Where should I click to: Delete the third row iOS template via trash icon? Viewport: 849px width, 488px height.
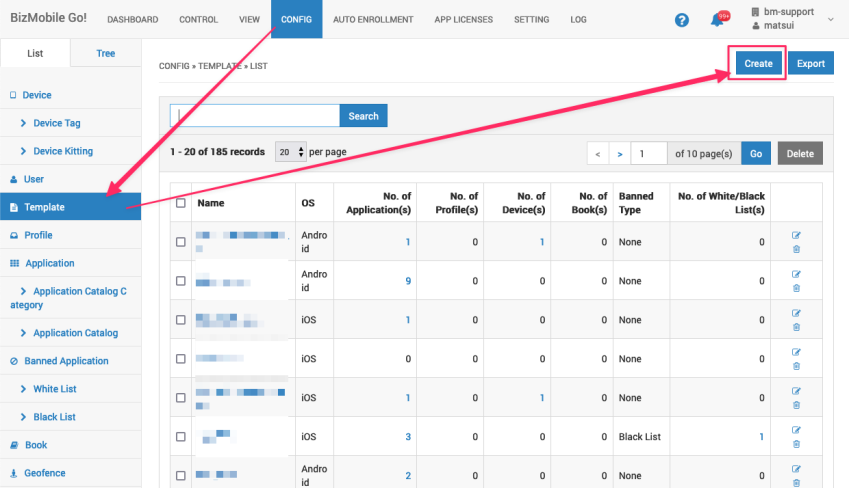pyautogui.click(x=796, y=327)
